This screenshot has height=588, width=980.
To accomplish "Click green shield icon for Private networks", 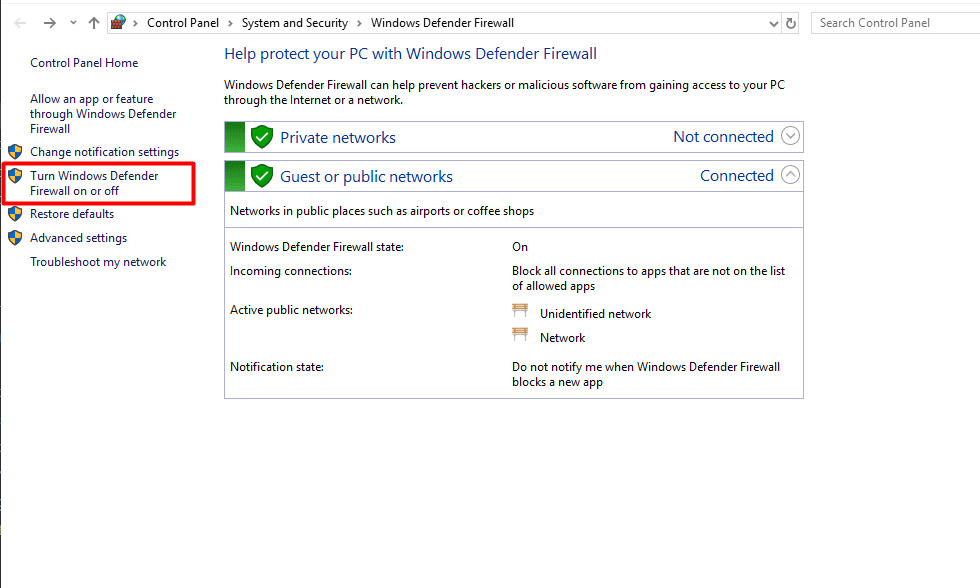I will click(x=262, y=137).
